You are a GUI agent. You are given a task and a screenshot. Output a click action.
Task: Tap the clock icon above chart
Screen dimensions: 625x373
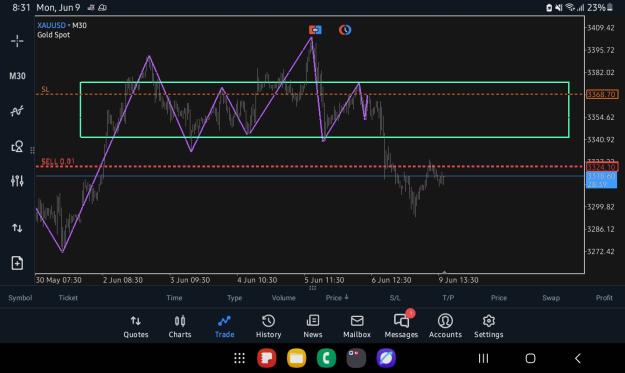[345, 30]
